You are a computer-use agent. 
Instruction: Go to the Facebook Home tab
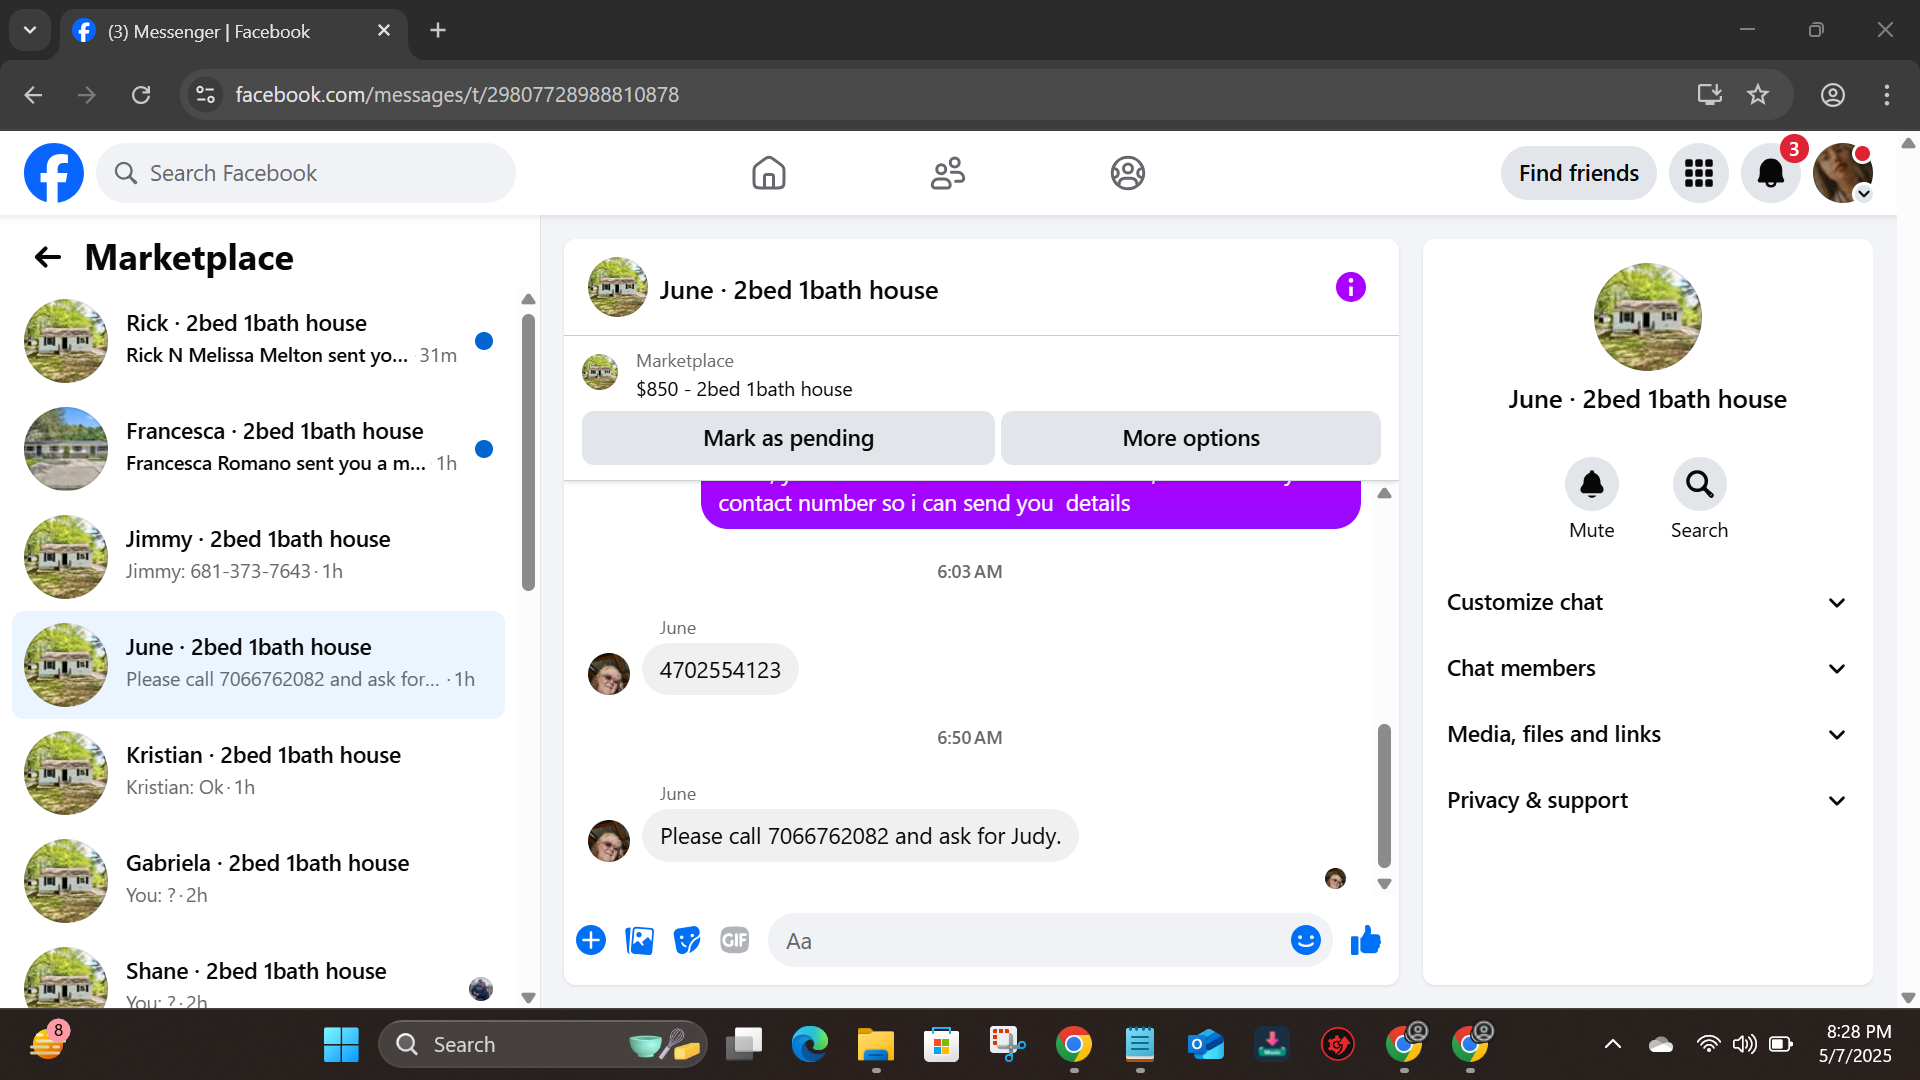click(768, 173)
